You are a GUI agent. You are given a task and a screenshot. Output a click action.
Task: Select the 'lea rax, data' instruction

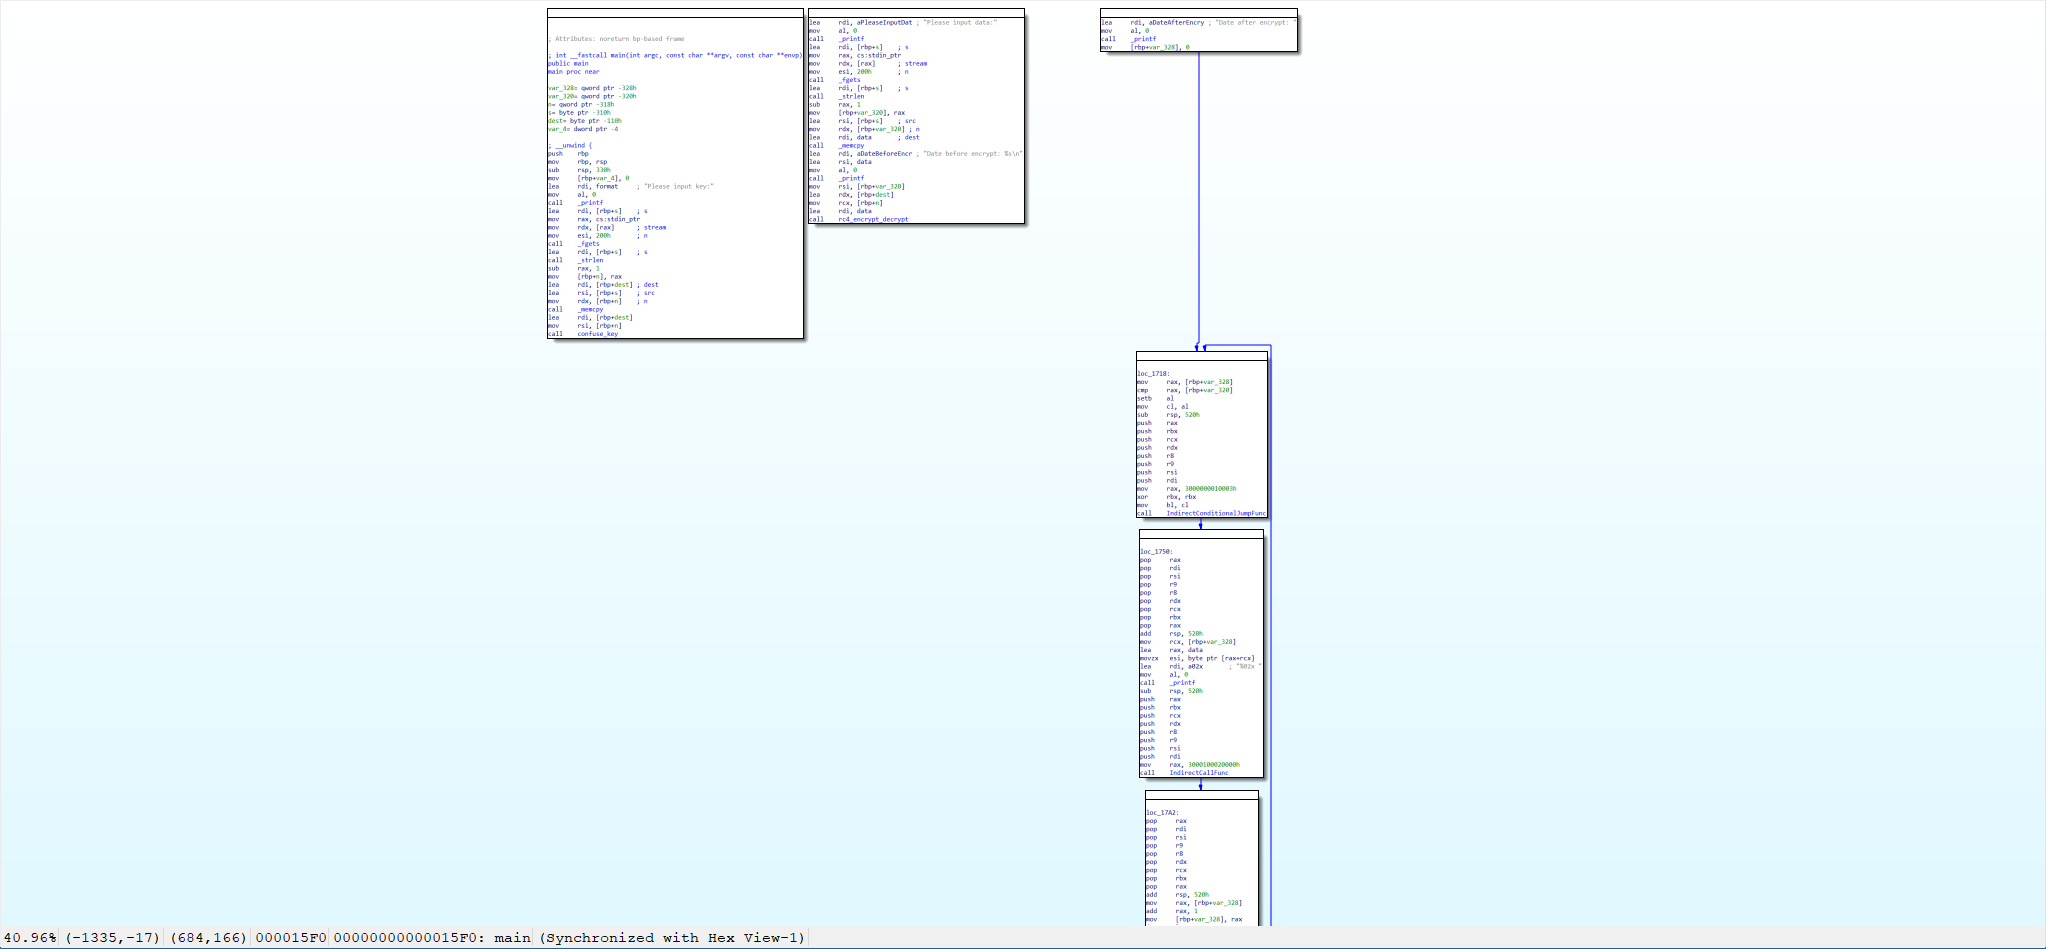point(1172,650)
